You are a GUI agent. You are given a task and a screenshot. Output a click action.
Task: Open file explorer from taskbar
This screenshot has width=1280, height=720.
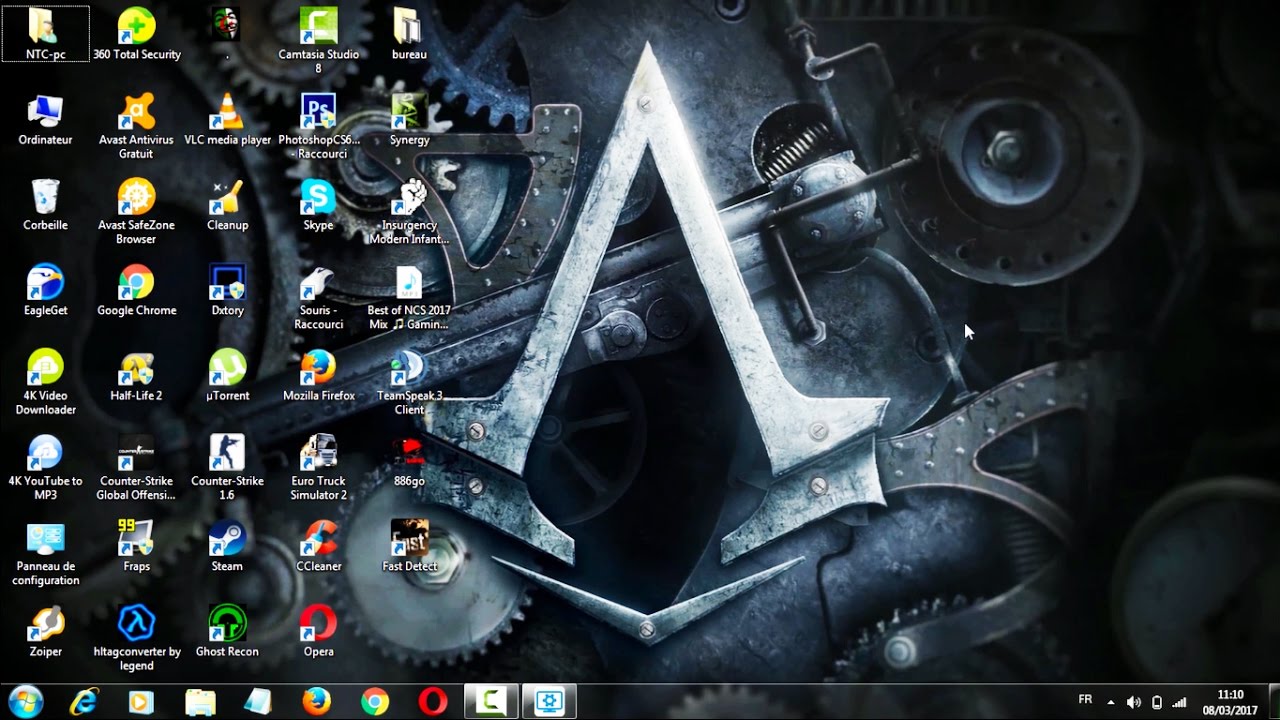click(x=200, y=702)
